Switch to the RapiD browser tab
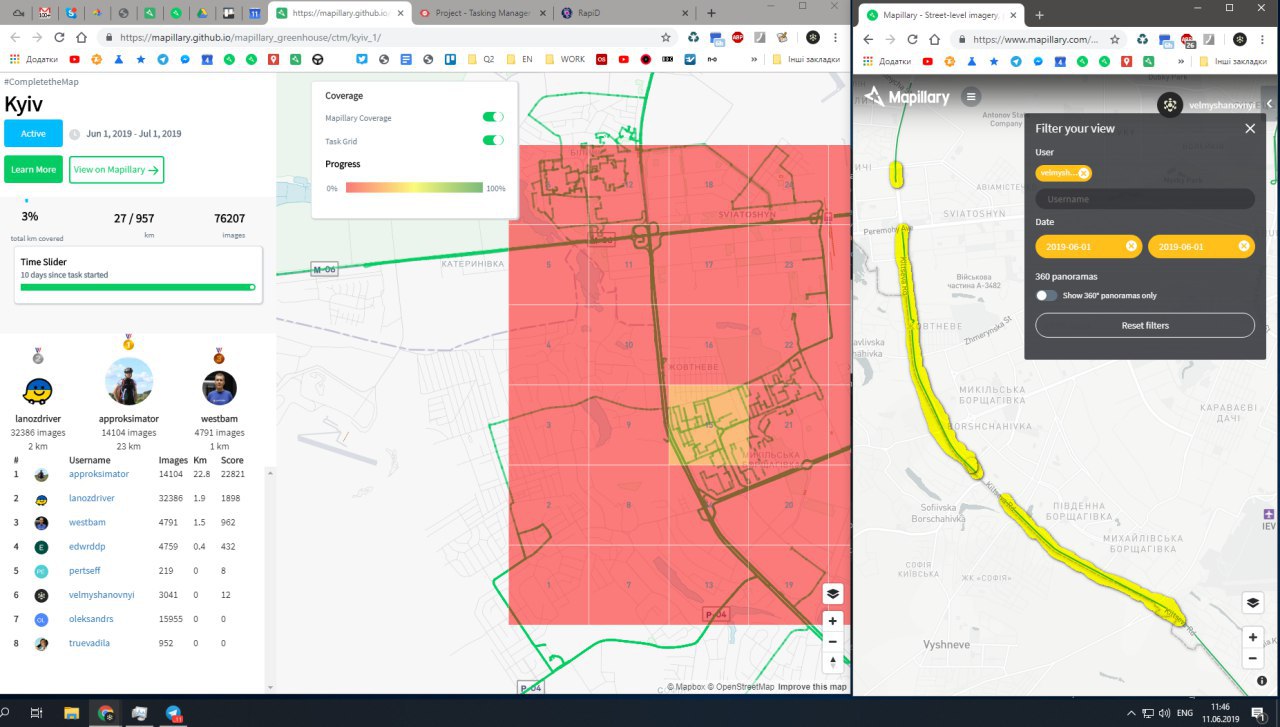This screenshot has width=1280, height=727. pos(620,13)
